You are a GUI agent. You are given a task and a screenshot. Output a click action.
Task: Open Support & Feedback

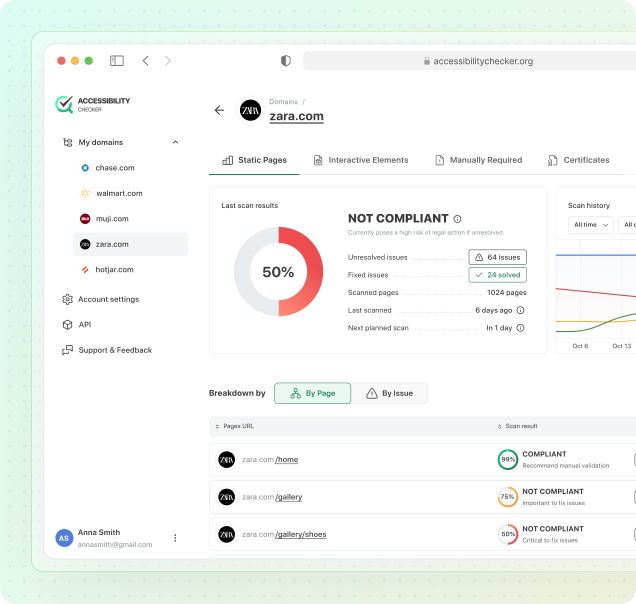[x=107, y=350]
